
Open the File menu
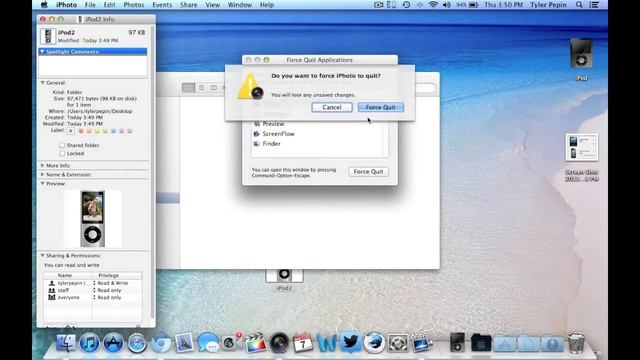click(x=90, y=5)
